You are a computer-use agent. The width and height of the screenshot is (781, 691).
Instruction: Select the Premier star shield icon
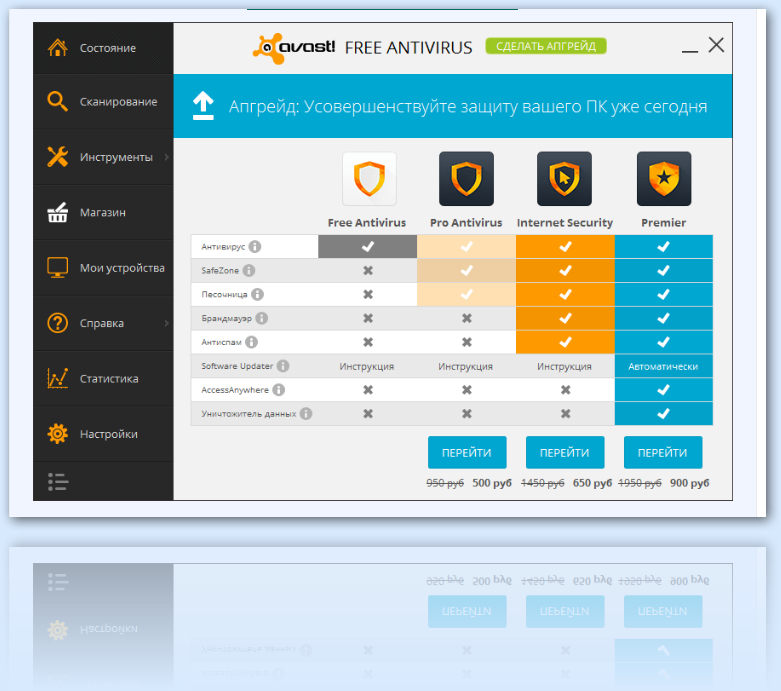[x=664, y=179]
